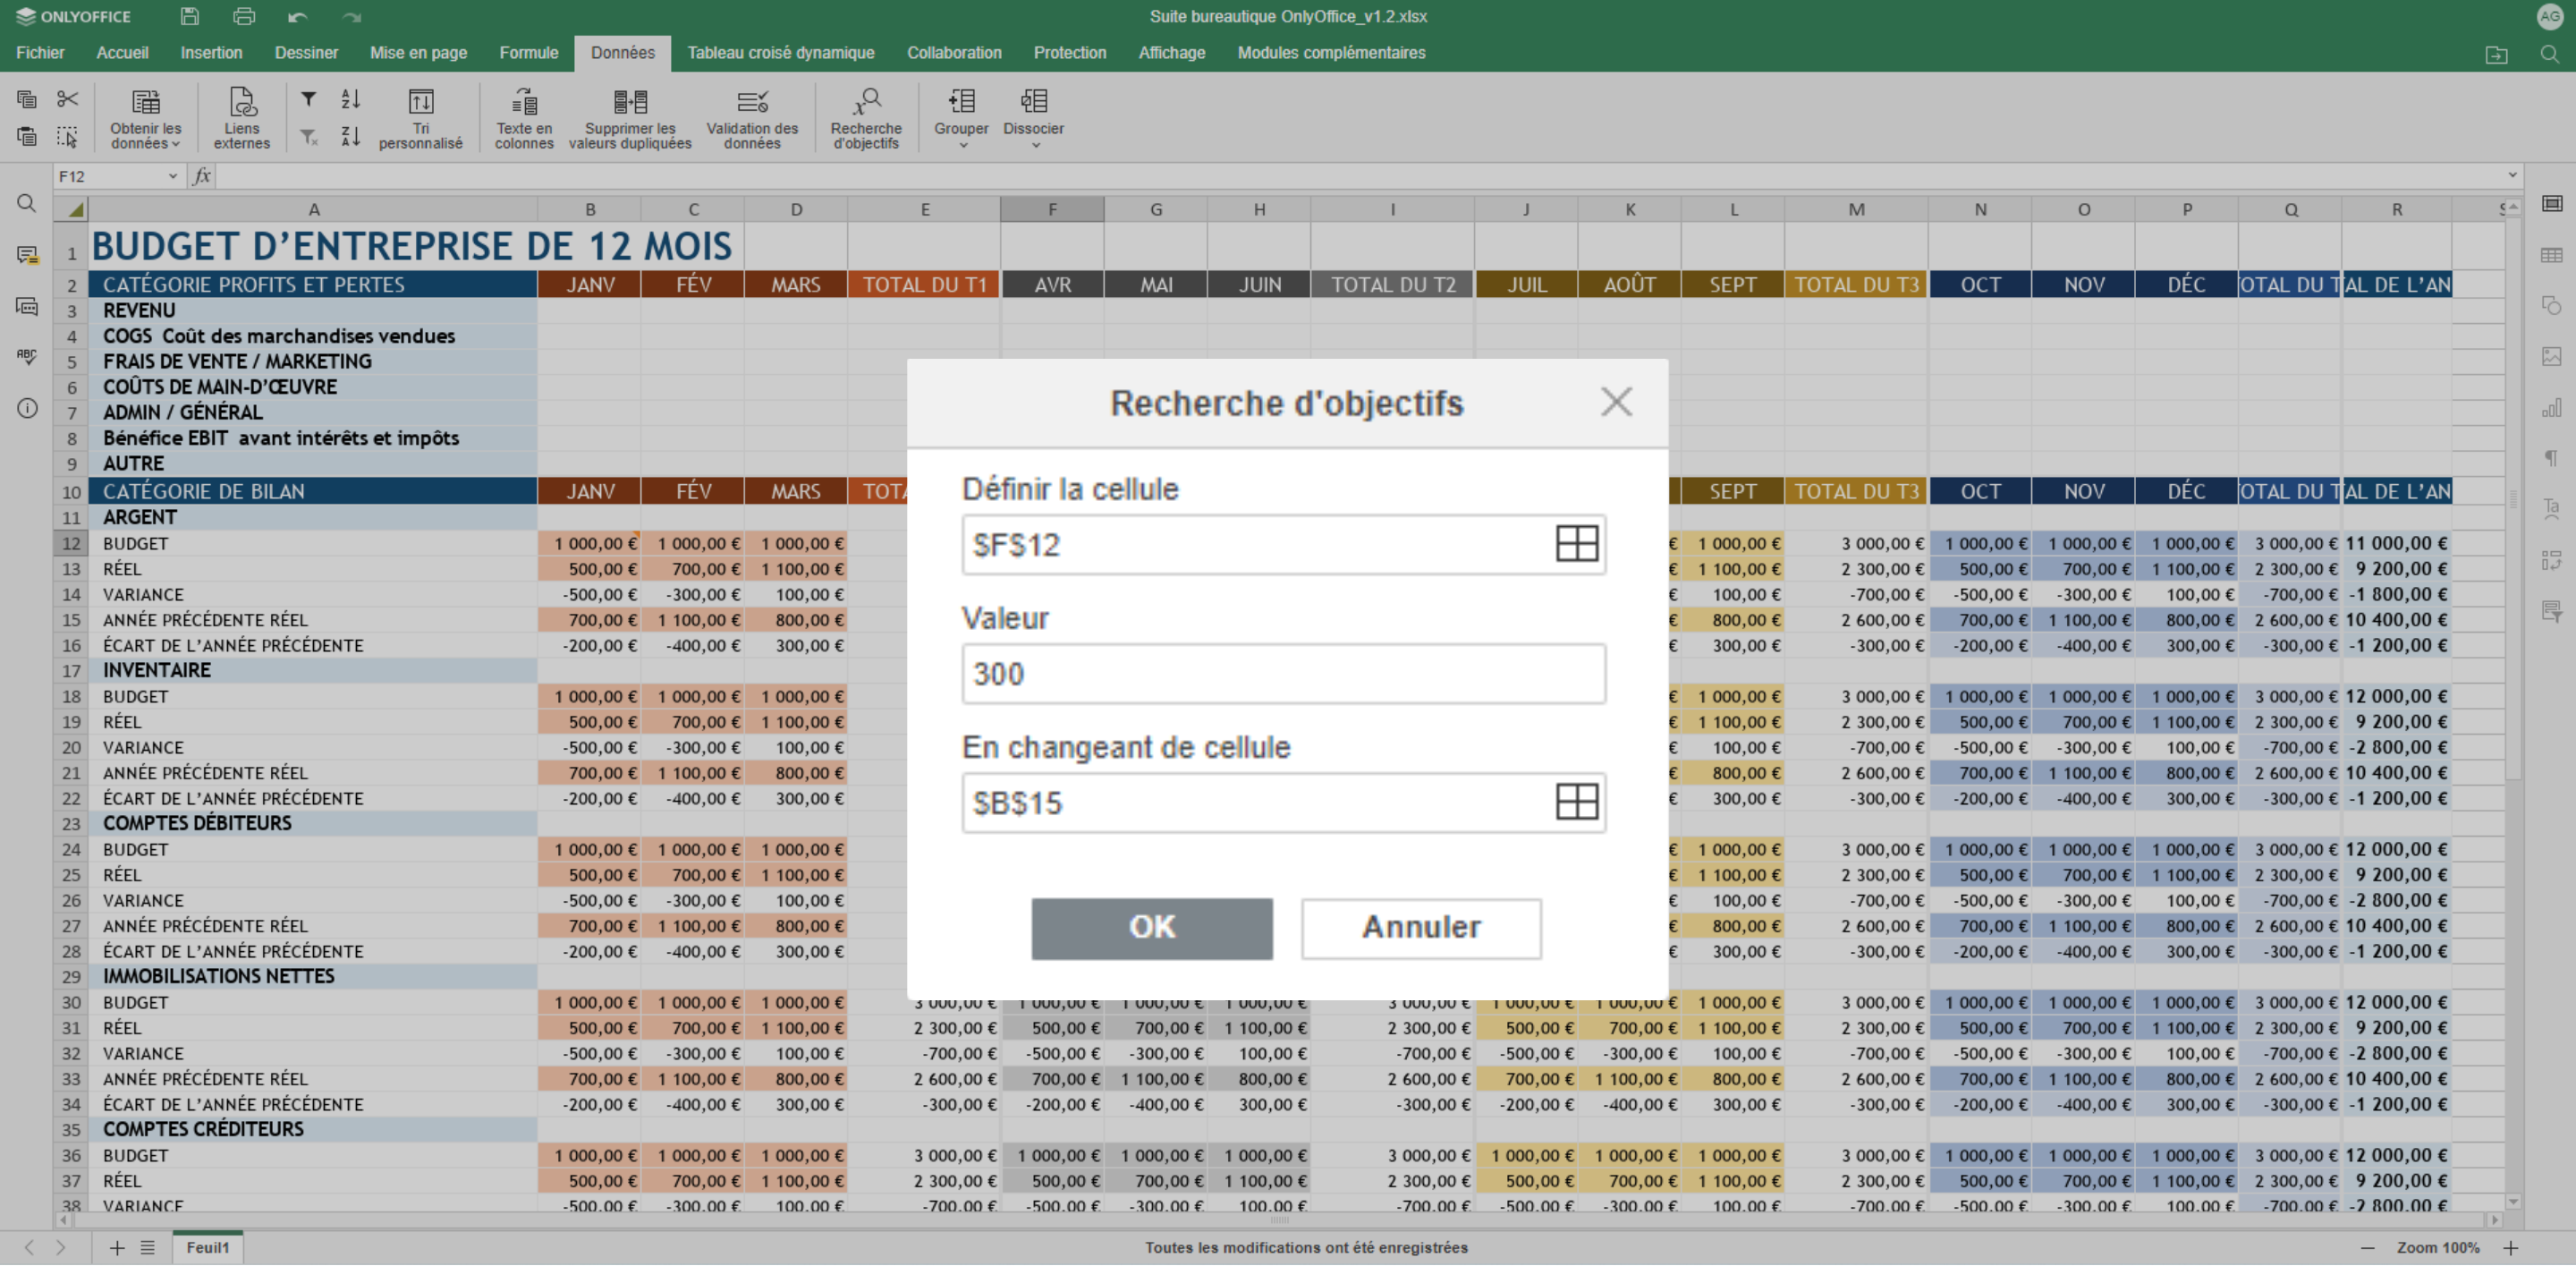Open the Validation des données tool
Screen dimensions: 2576x1266
(x=752, y=117)
